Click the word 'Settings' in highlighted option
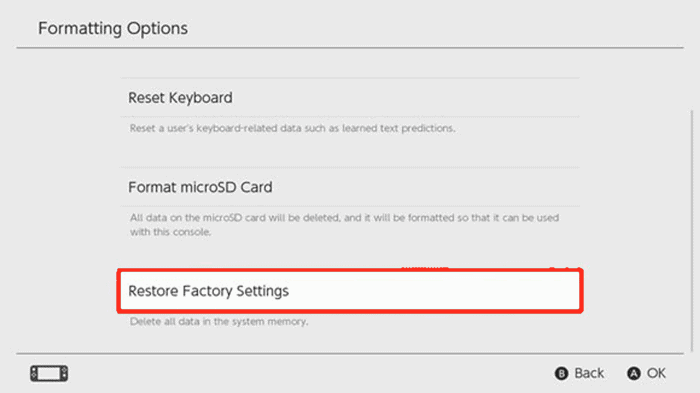Screen dimensions: 700x393 click(262, 291)
